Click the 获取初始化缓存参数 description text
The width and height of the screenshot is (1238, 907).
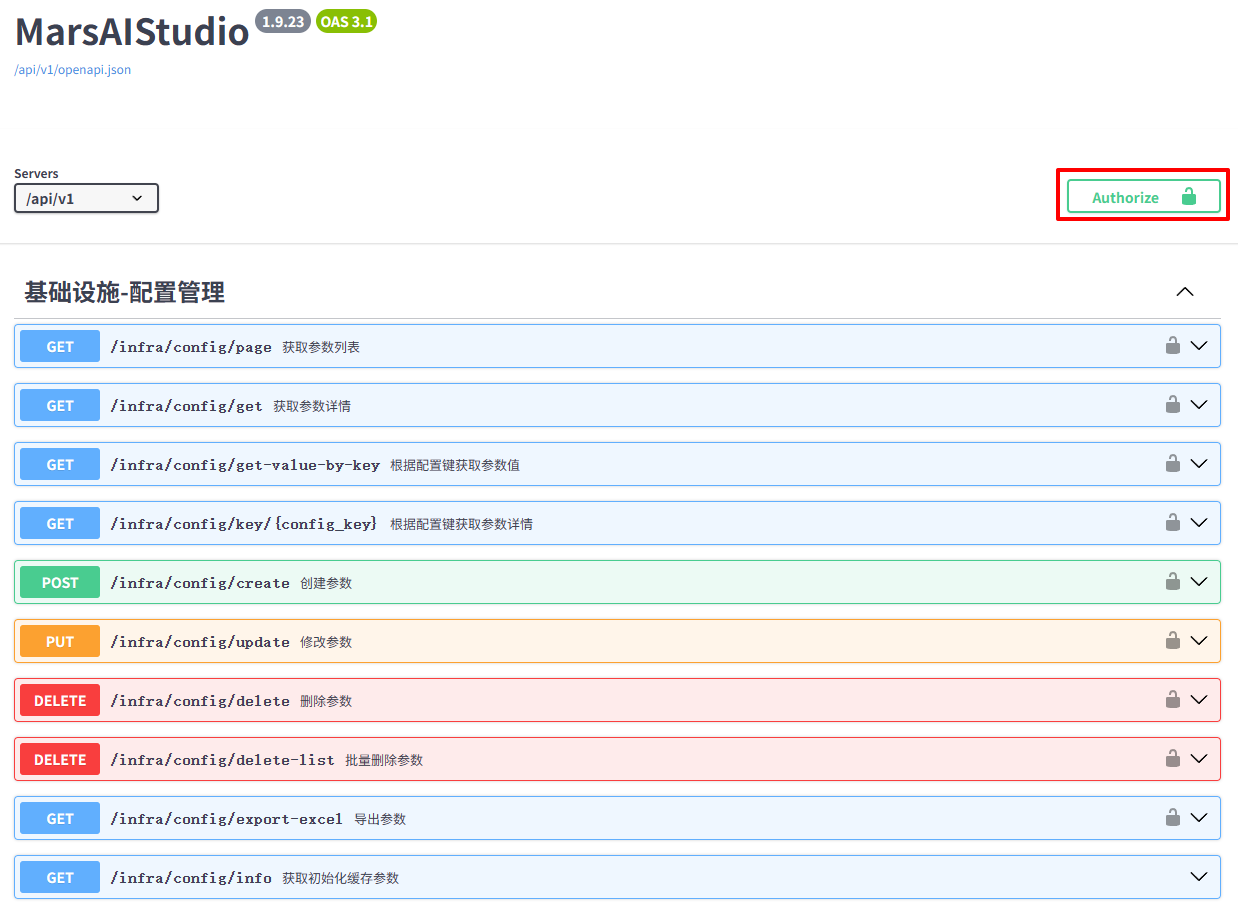[x=340, y=878]
